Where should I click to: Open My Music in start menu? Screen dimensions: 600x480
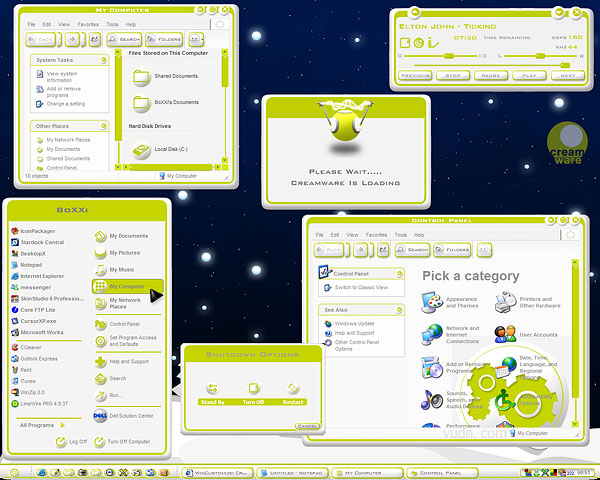coord(114,270)
